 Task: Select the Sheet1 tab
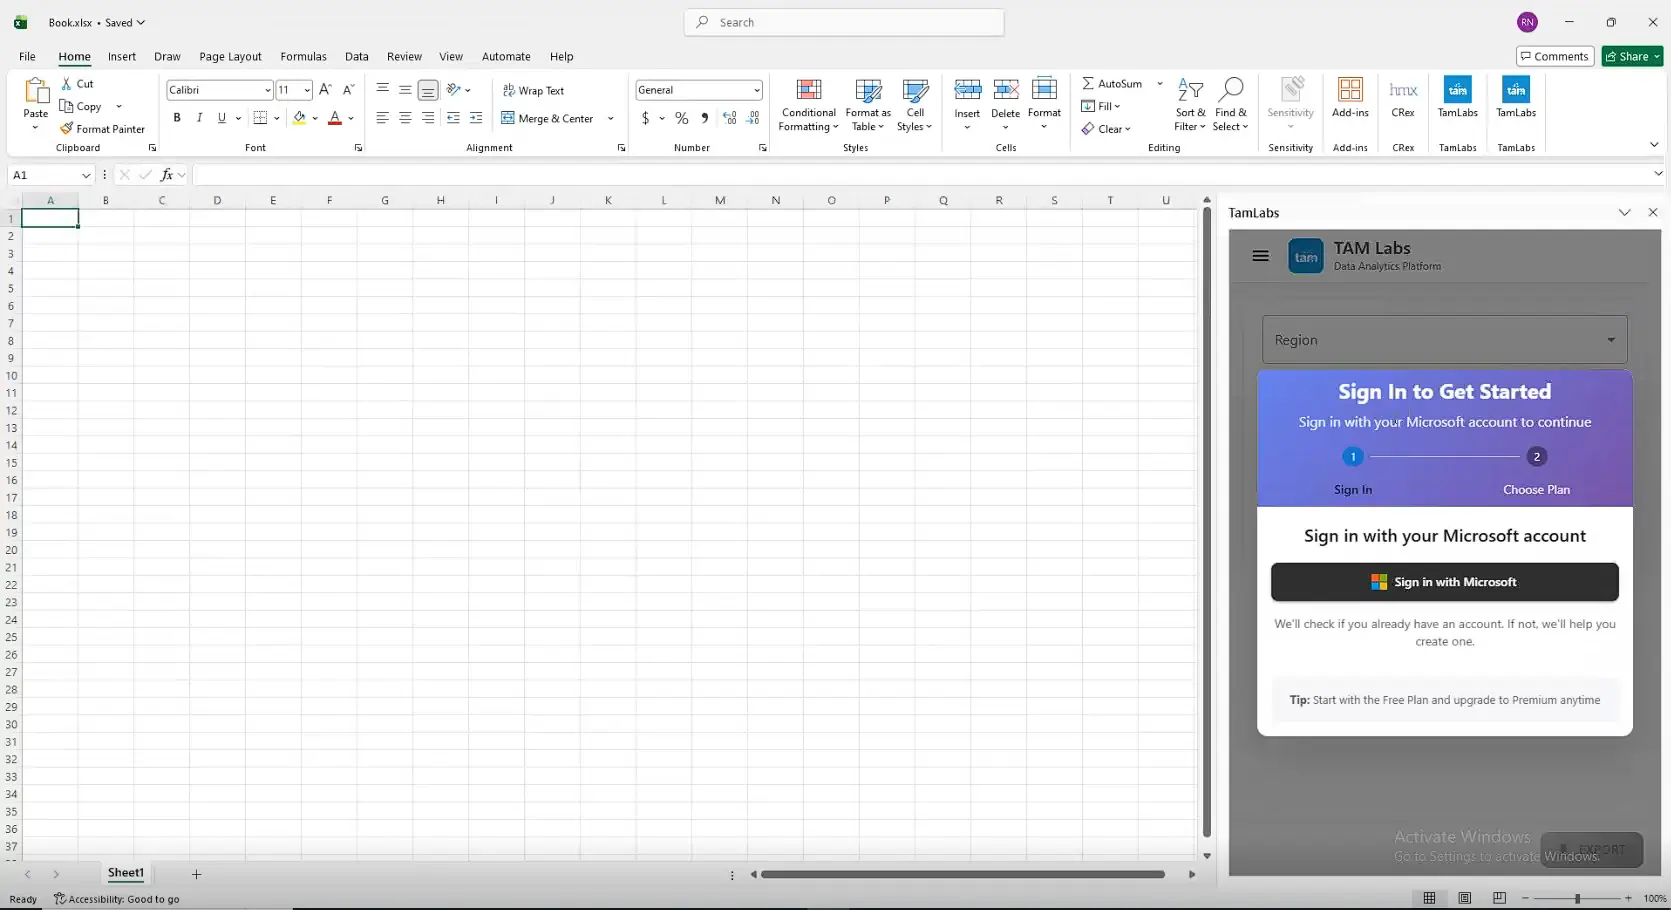pyautogui.click(x=126, y=873)
